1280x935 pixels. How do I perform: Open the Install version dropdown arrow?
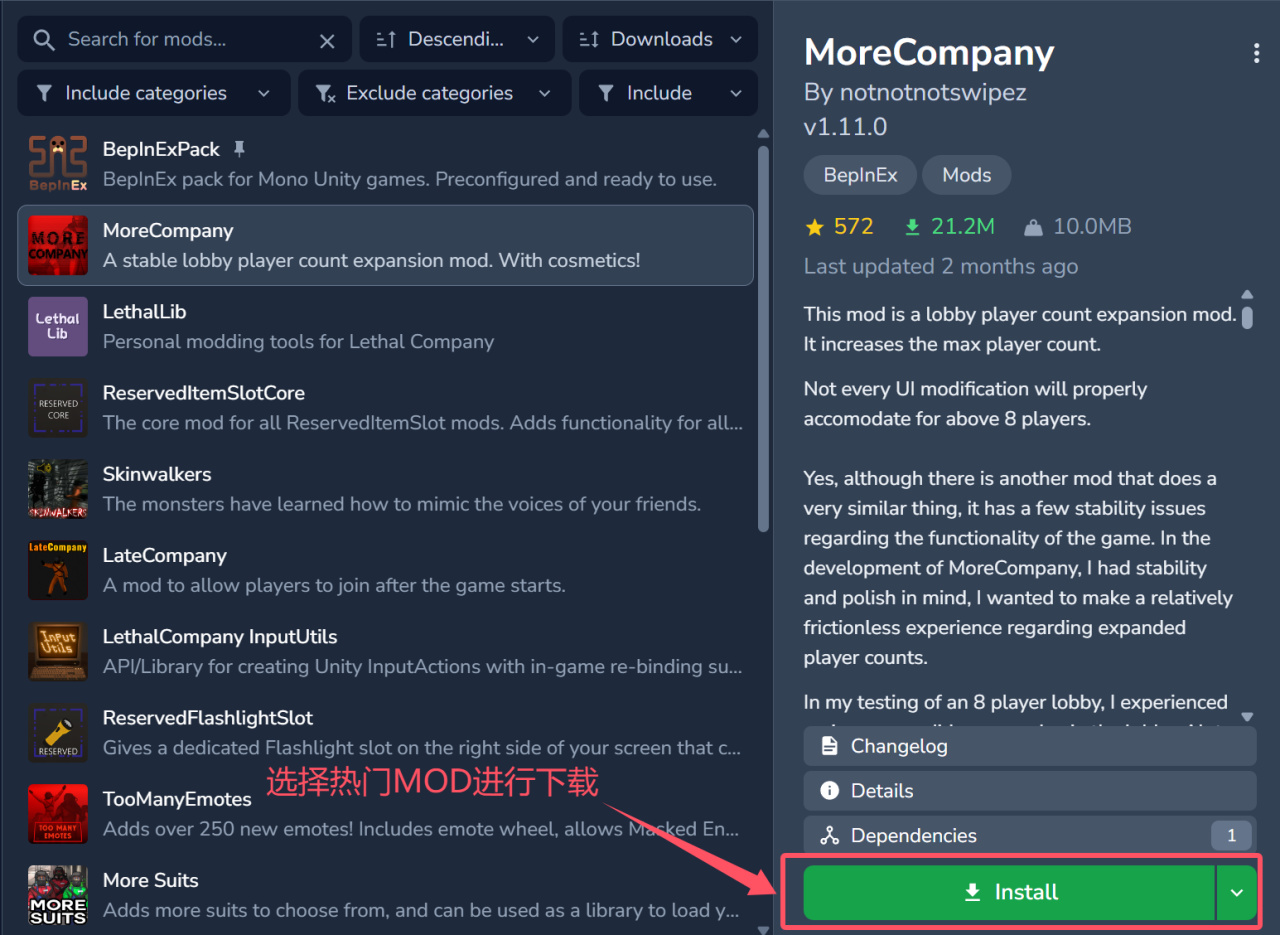point(1237,892)
